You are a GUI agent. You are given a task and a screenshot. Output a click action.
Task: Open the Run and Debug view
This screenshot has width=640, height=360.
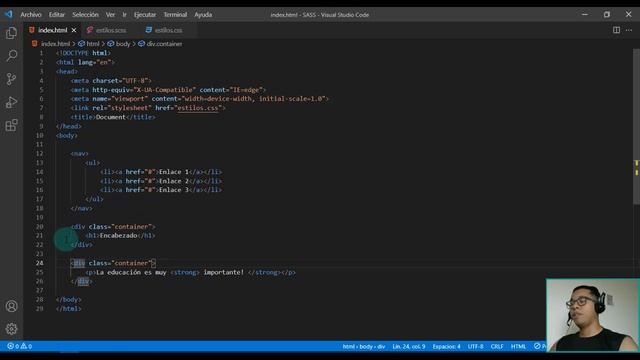[11, 102]
